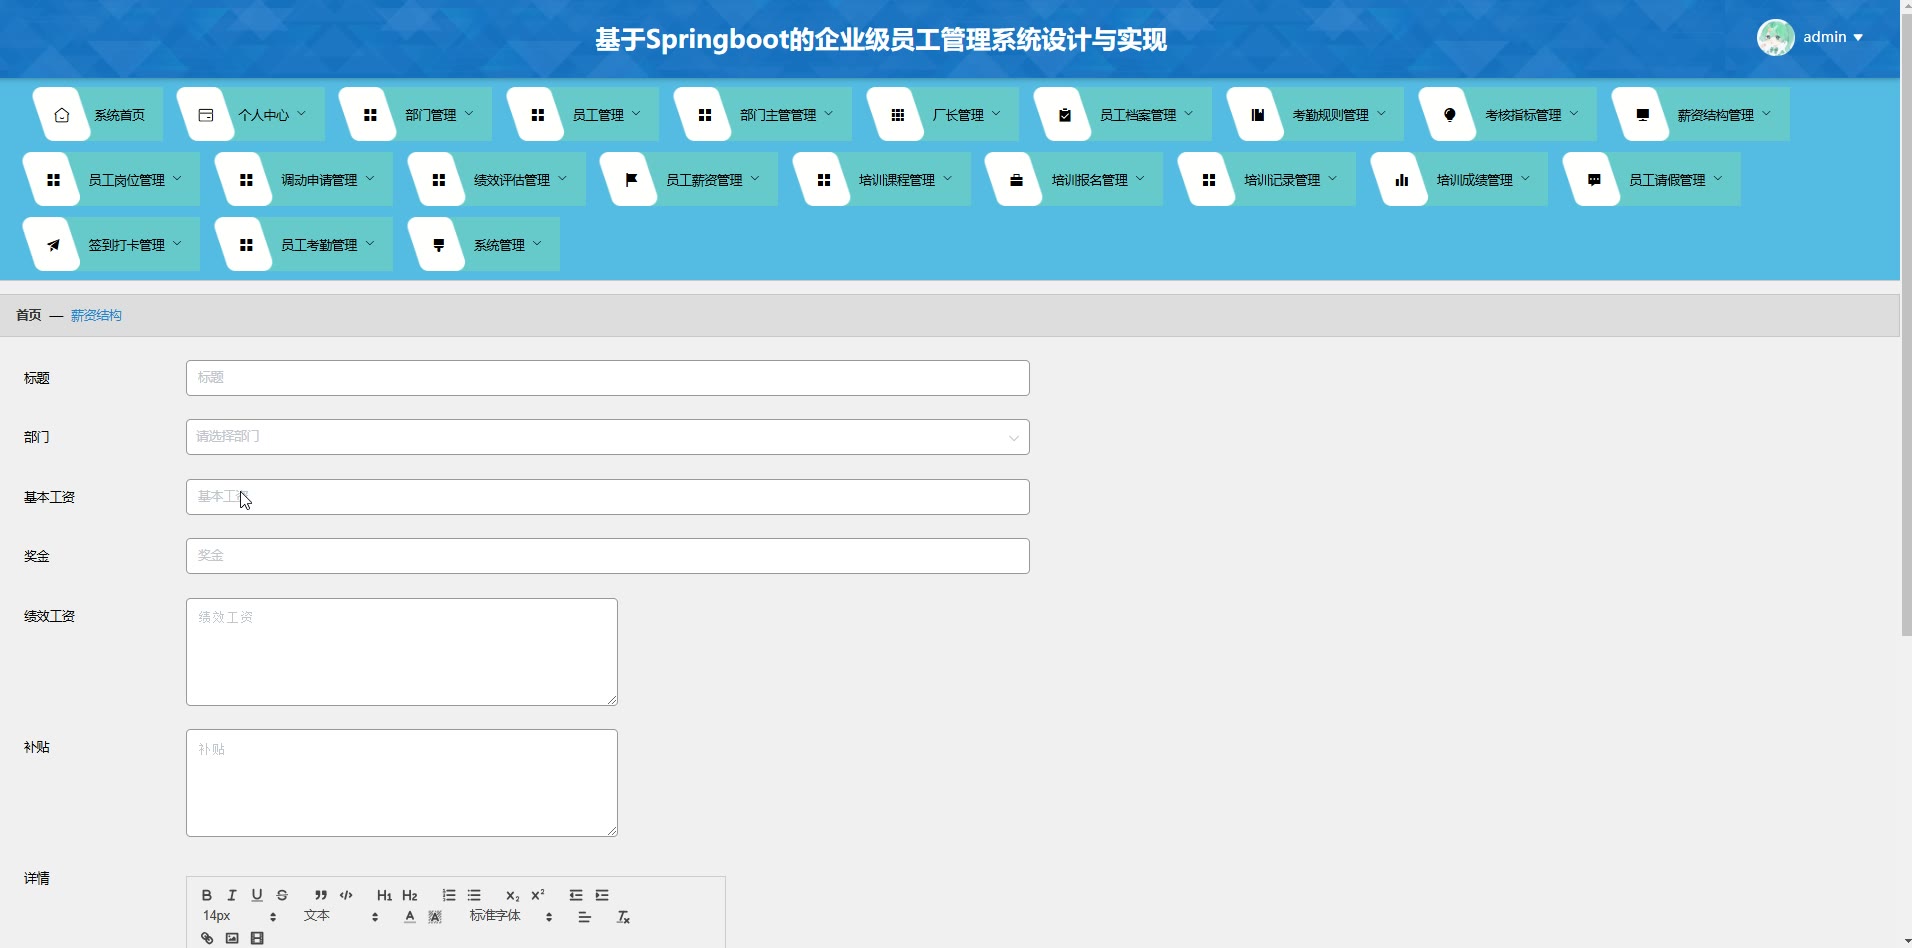Screen dimensions: 1912x948
Task: Open the 员工请假管理 menu
Action: coord(1651,180)
